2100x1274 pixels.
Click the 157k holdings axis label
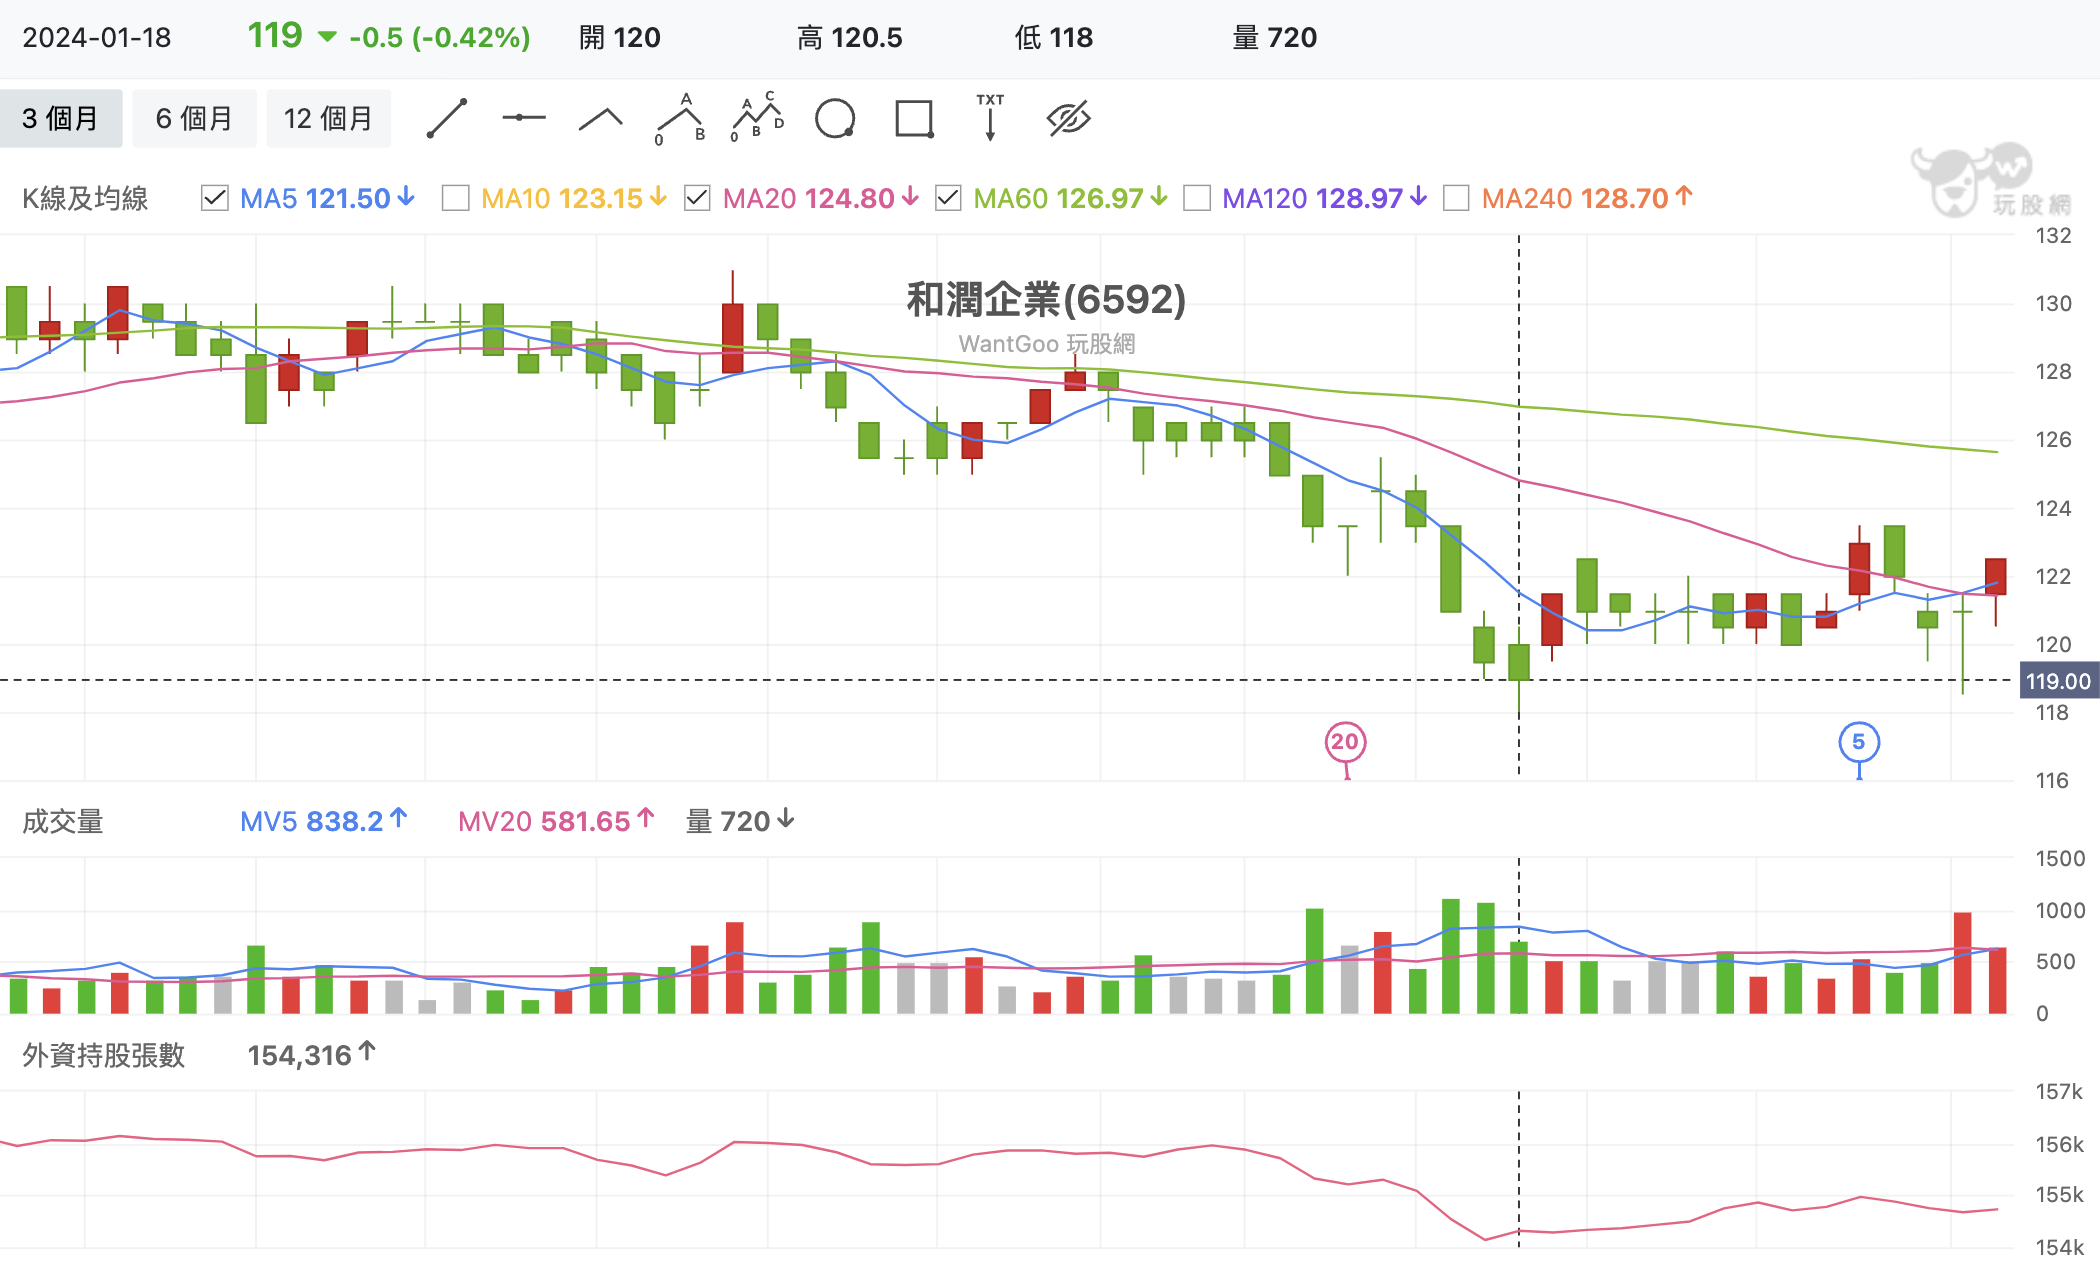click(x=2060, y=1092)
